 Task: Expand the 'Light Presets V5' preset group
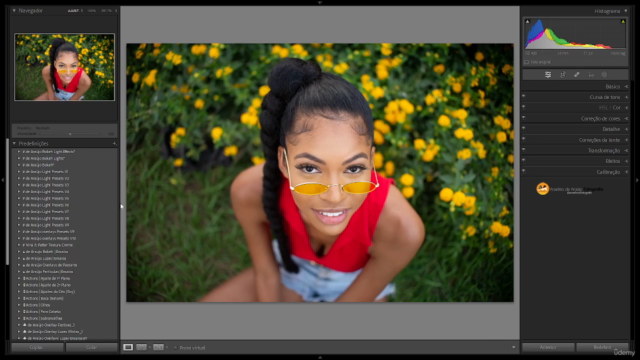click(19, 198)
